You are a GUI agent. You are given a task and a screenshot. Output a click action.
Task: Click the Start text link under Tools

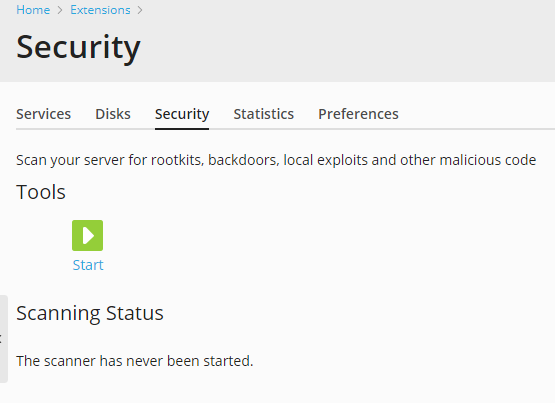(x=88, y=265)
